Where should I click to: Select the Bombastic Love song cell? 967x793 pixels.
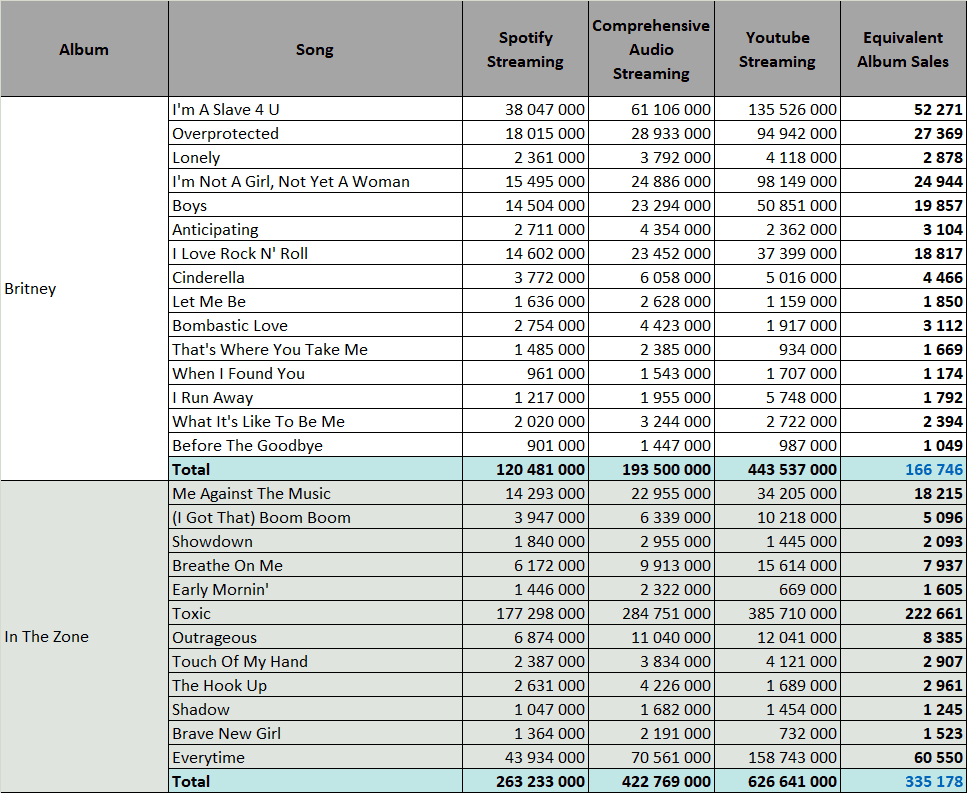[x=315, y=326]
